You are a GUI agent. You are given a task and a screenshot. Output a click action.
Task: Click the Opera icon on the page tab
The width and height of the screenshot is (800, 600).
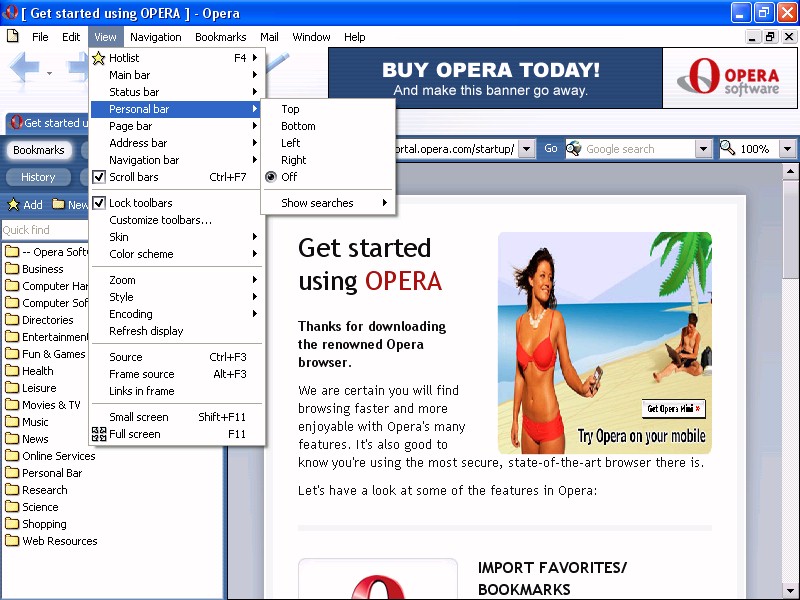pos(16,122)
